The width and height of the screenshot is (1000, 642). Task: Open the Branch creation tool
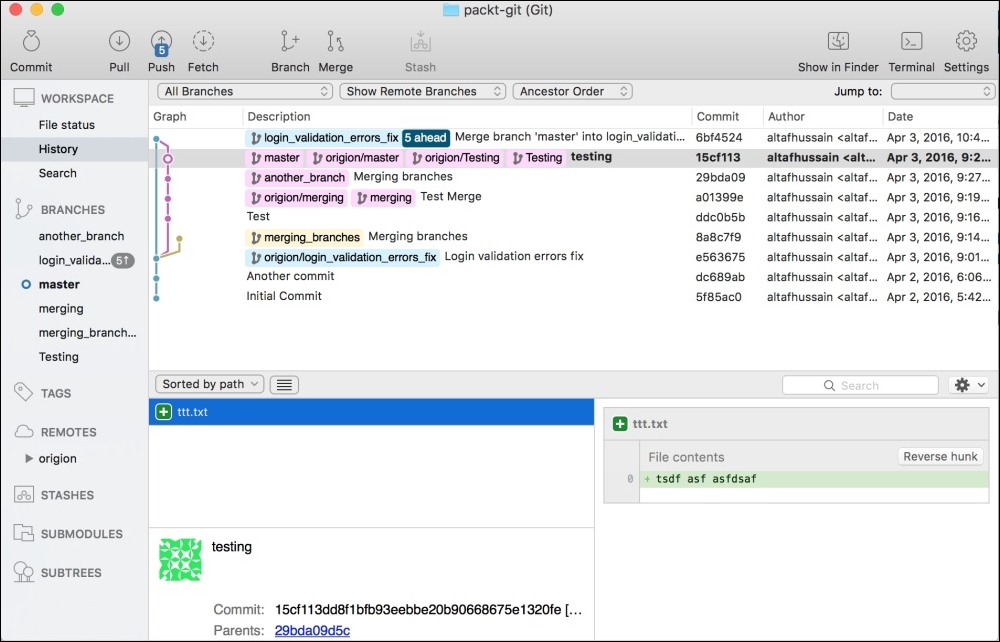pos(290,44)
